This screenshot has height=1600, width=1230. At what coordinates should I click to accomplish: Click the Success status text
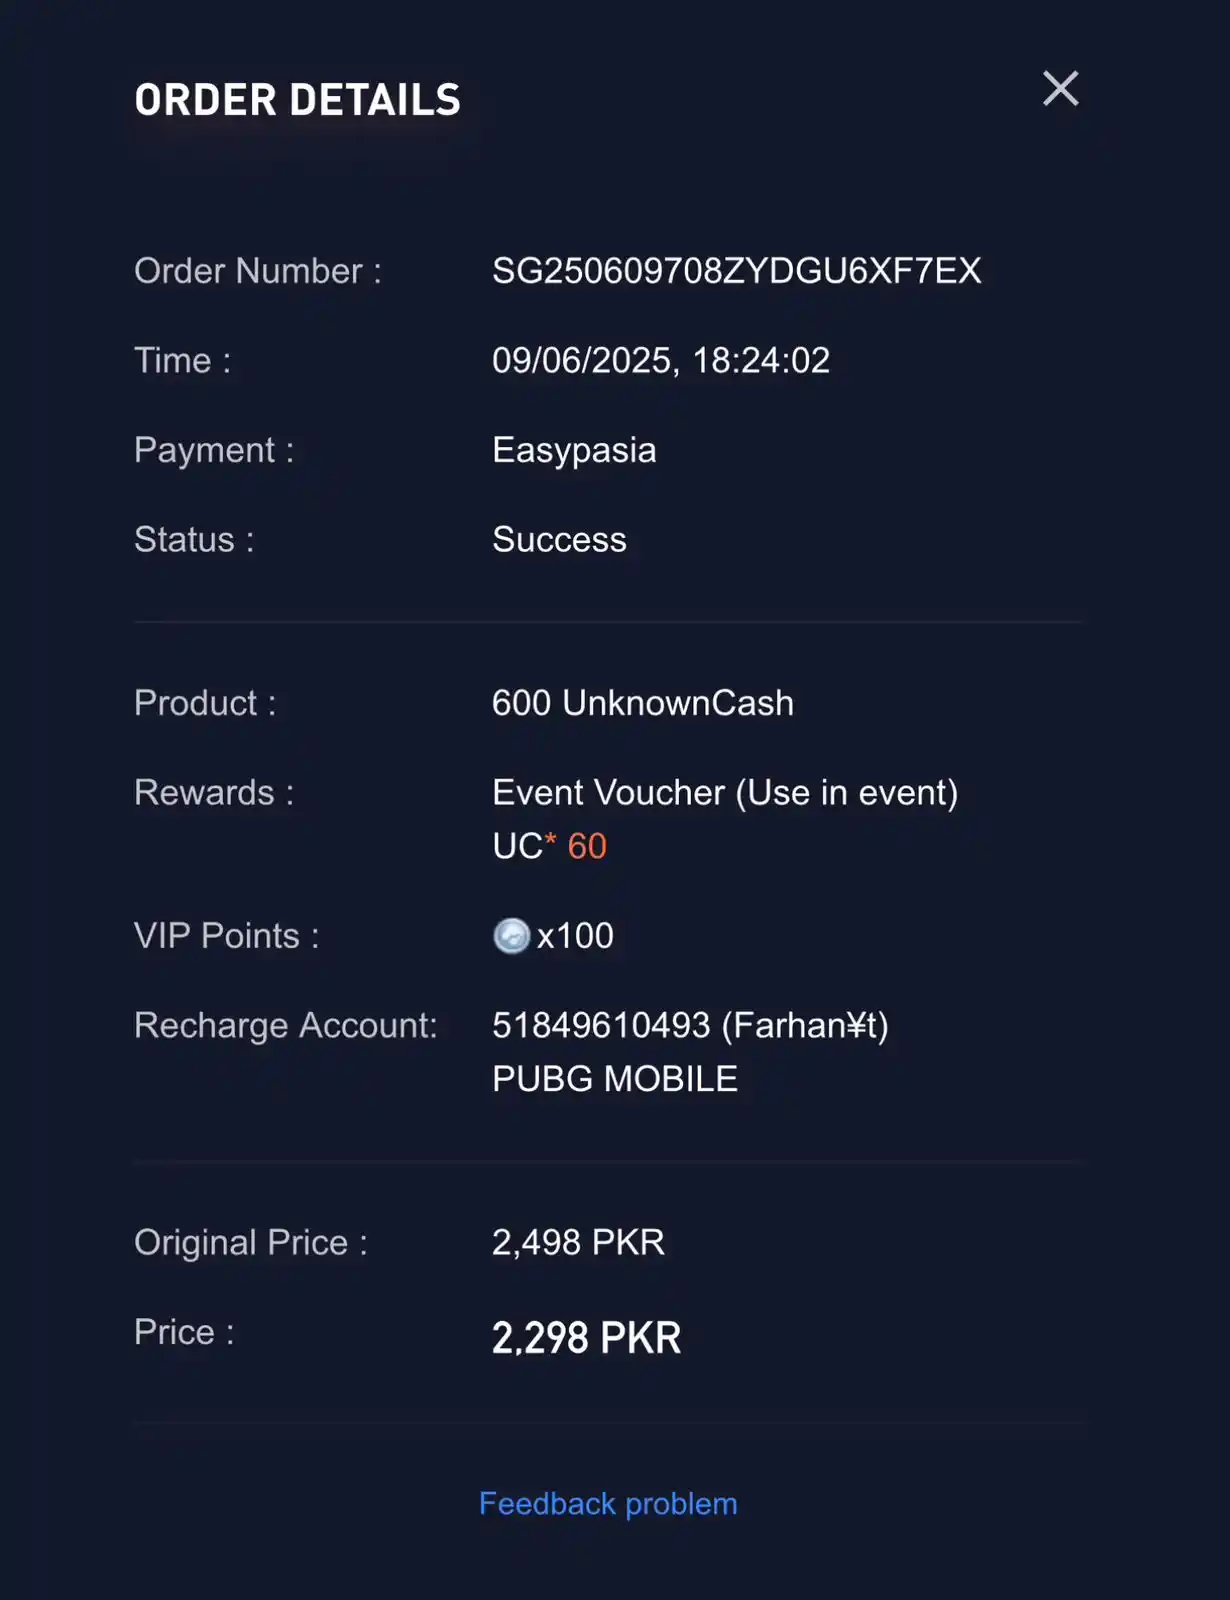click(x=560, y=540)
